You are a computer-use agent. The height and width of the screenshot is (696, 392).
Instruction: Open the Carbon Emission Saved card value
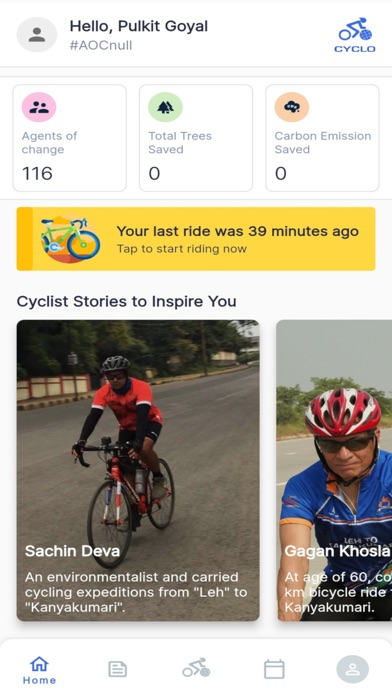coord(281,173)
